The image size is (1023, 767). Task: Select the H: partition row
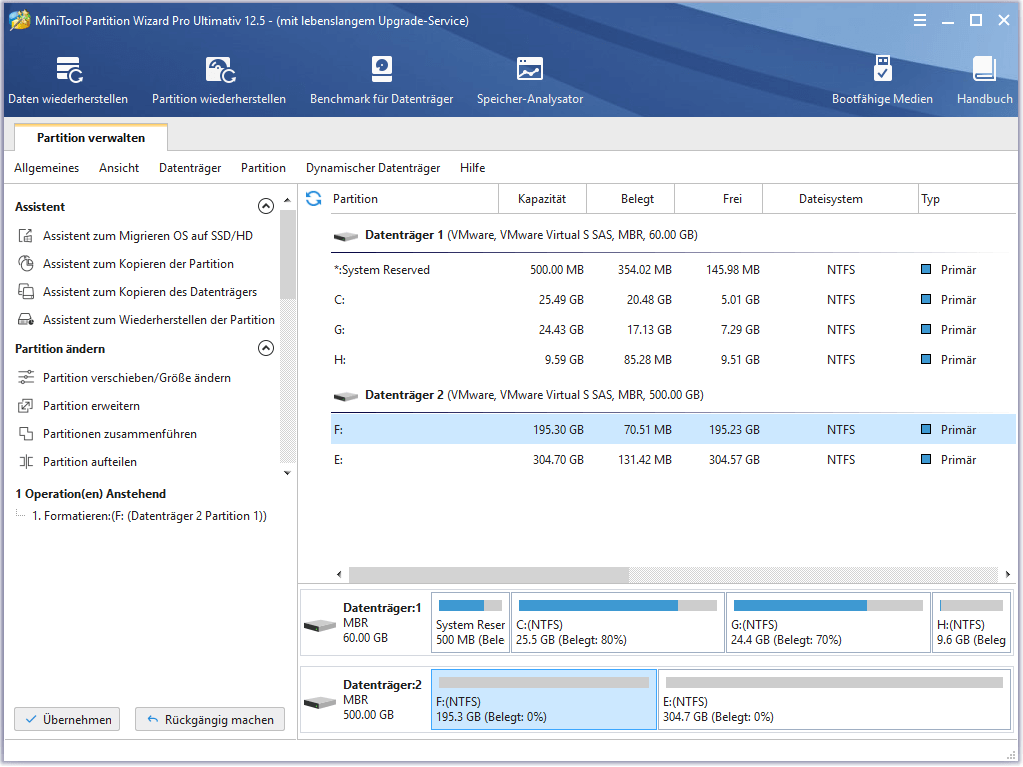tap(673, 359)
